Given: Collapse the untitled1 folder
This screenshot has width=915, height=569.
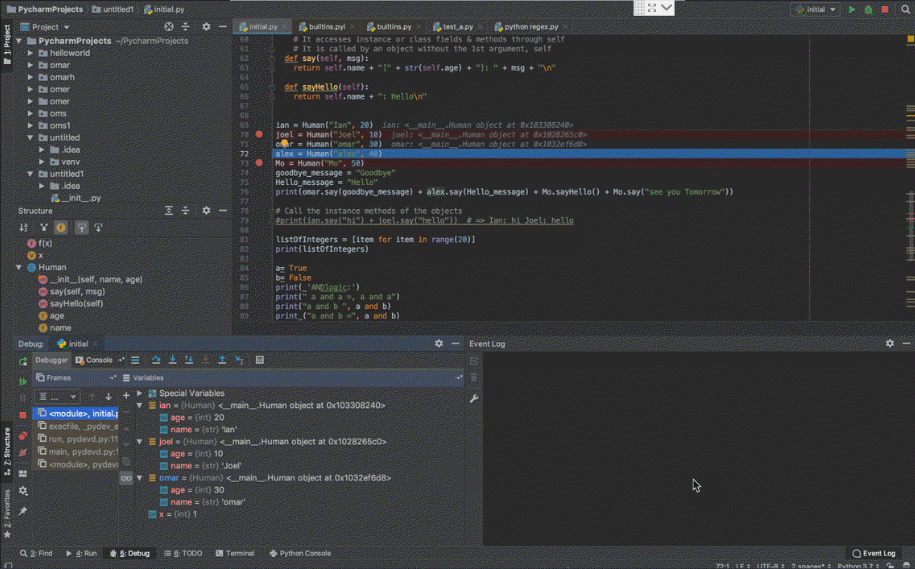Looking at the screenshot, I should click(x=30, y=174).
